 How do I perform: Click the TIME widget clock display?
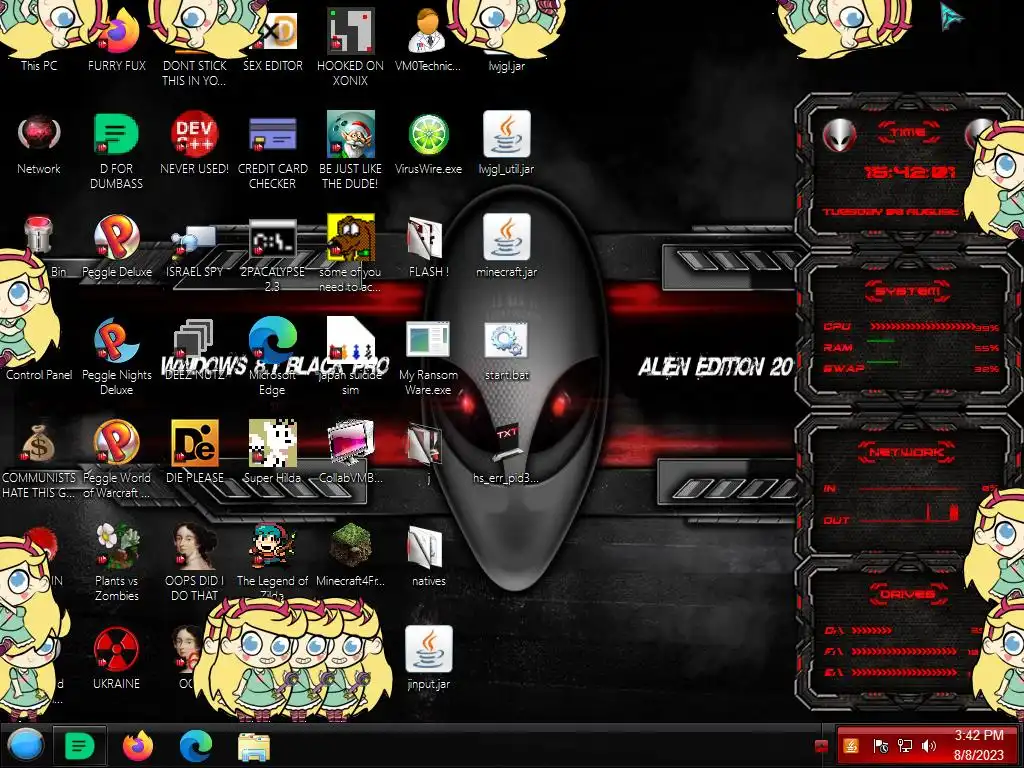tap(909, 172)
